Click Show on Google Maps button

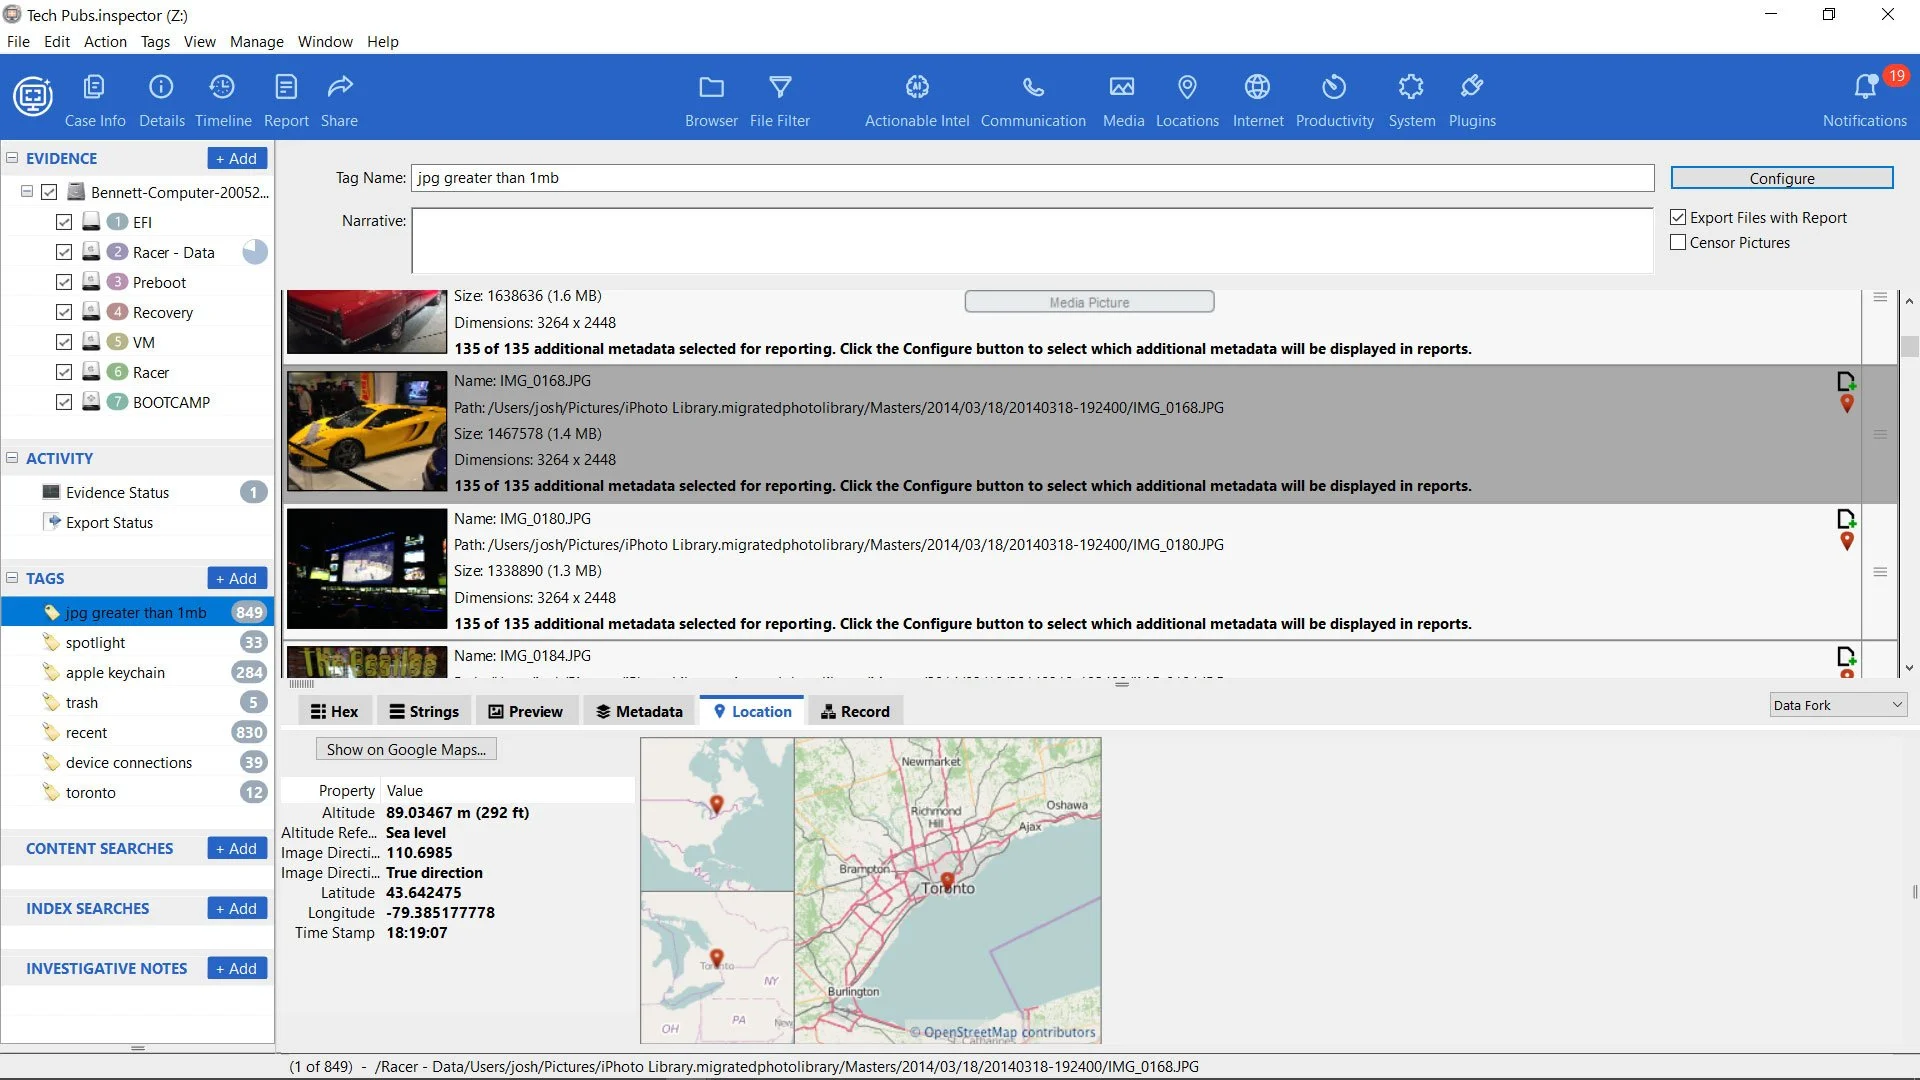pyautogui.click(x=406, y=749)
